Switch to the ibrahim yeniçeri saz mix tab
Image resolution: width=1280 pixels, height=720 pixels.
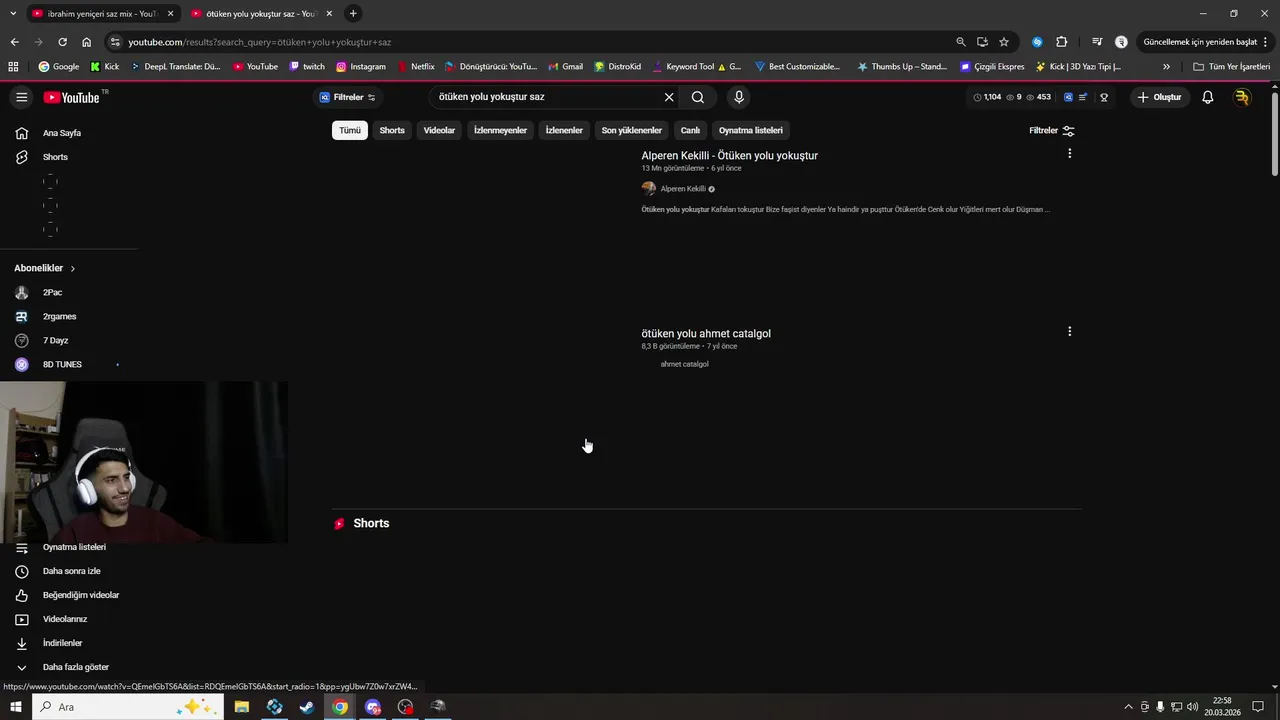(x=102, y=14)
